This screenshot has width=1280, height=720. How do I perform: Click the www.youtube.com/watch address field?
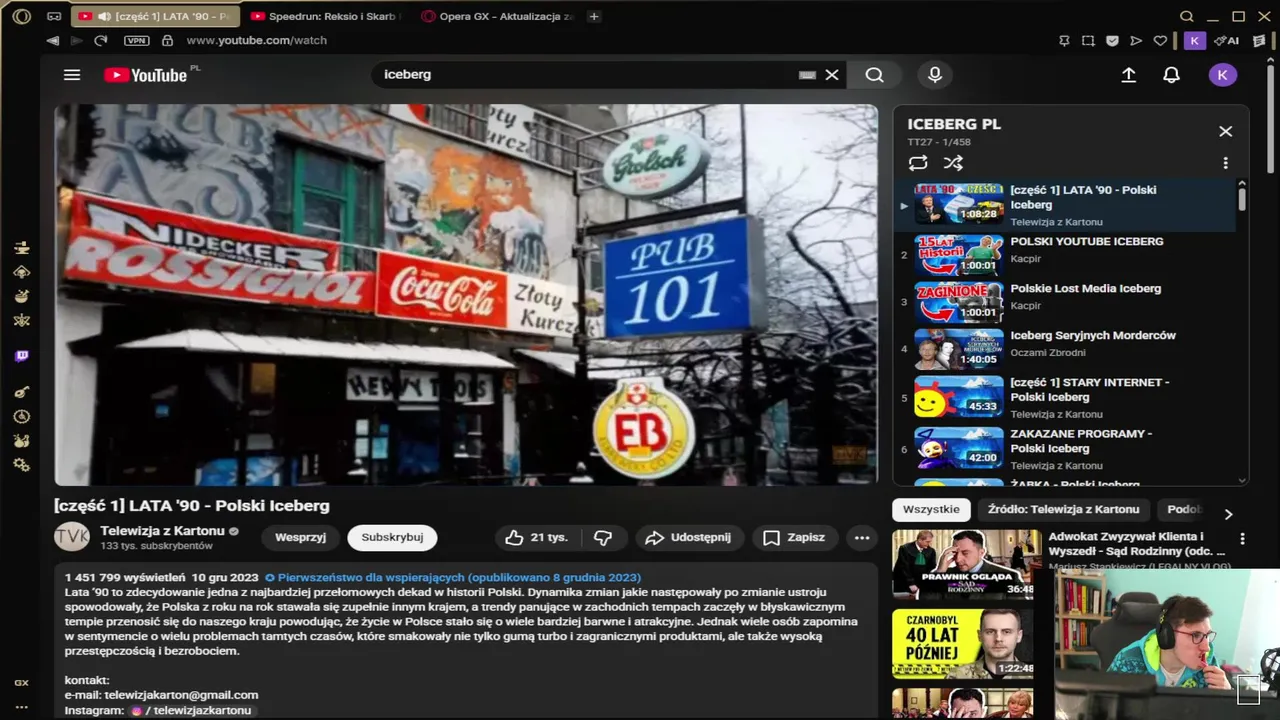(x=257, y=41)
